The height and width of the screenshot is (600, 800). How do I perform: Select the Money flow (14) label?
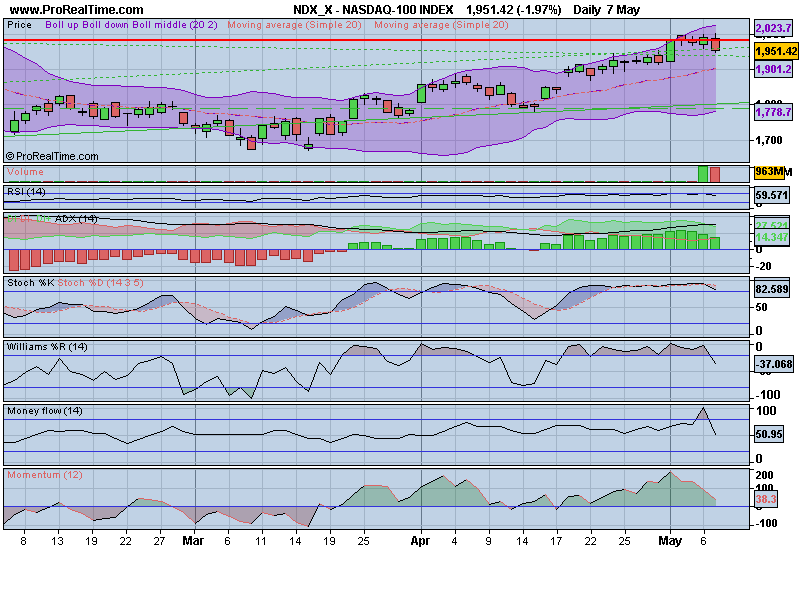45,411
